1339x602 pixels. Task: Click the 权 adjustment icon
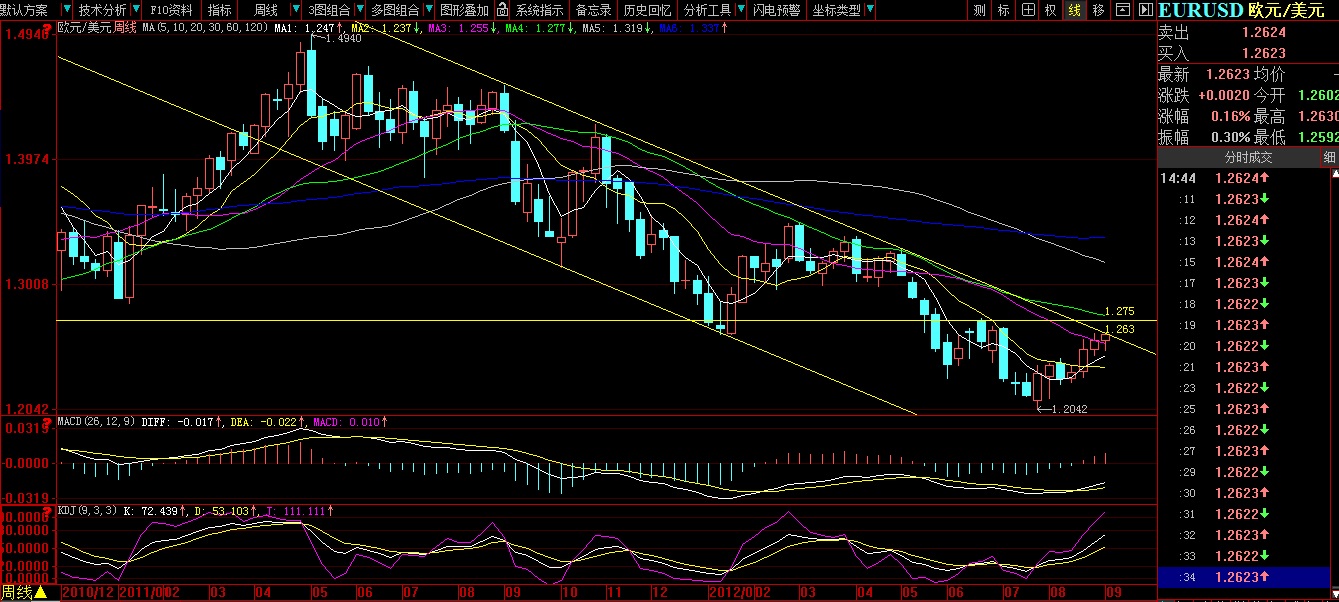pos(1051,10)
